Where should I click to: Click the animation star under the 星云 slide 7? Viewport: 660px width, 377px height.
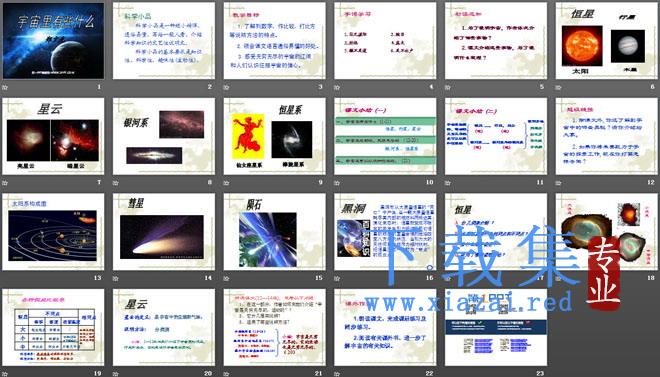click(5, 183)
